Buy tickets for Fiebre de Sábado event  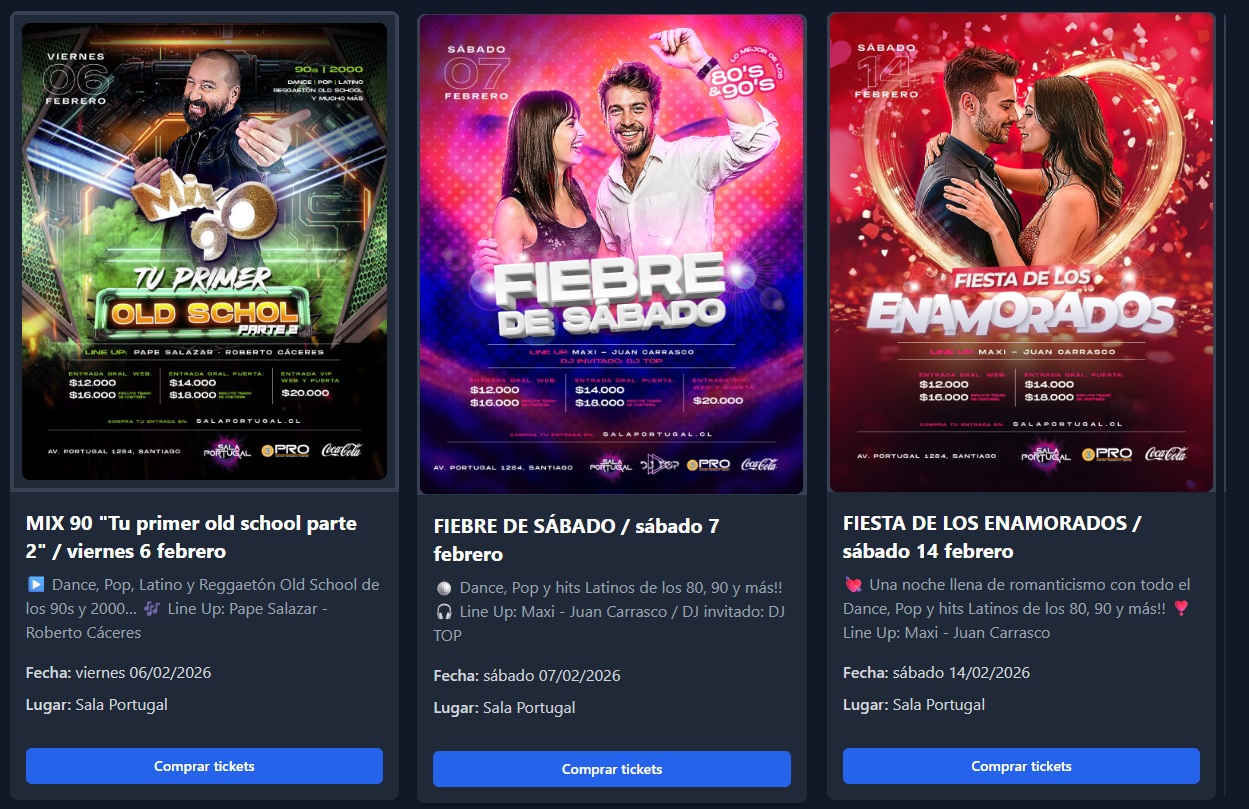[x=612, y=769]
